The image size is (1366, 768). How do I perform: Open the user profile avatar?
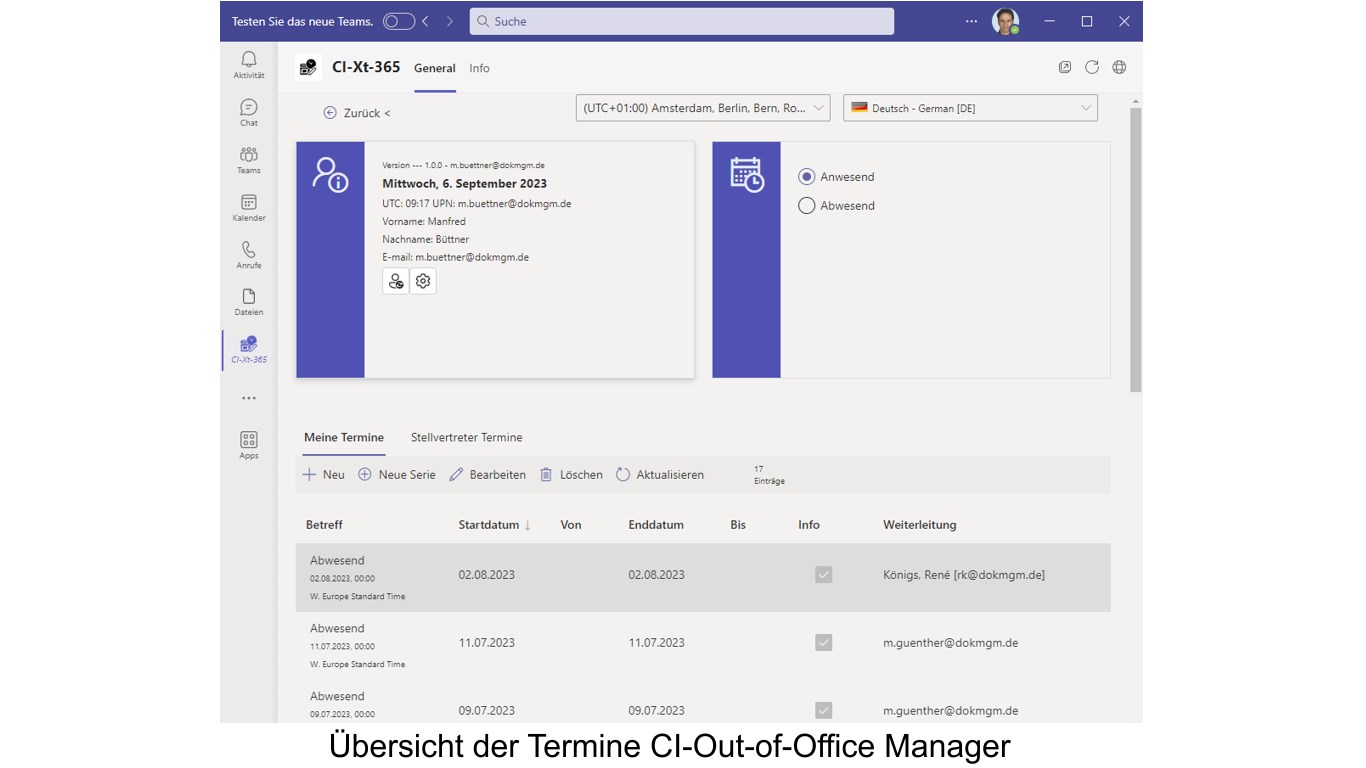[1005, 21]
